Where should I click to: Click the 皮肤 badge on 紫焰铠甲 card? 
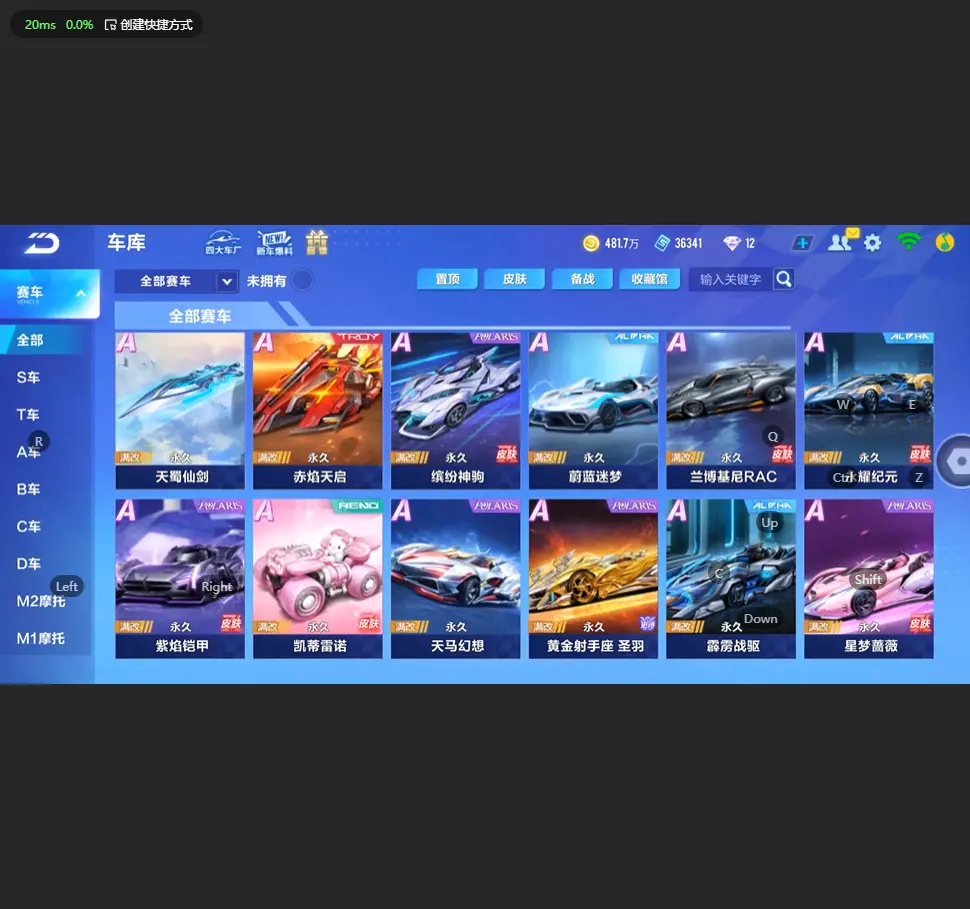tap(231, 624)
